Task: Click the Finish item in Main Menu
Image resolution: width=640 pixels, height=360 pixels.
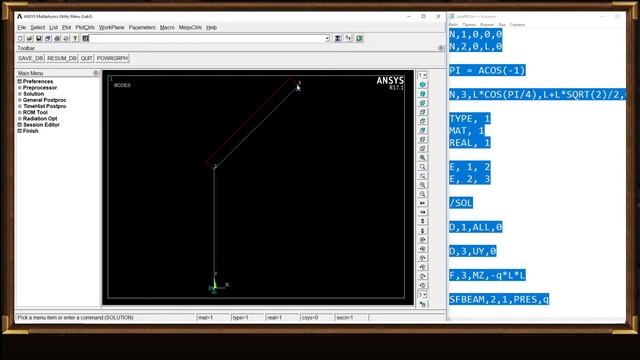Action: (x=31, y=131)
